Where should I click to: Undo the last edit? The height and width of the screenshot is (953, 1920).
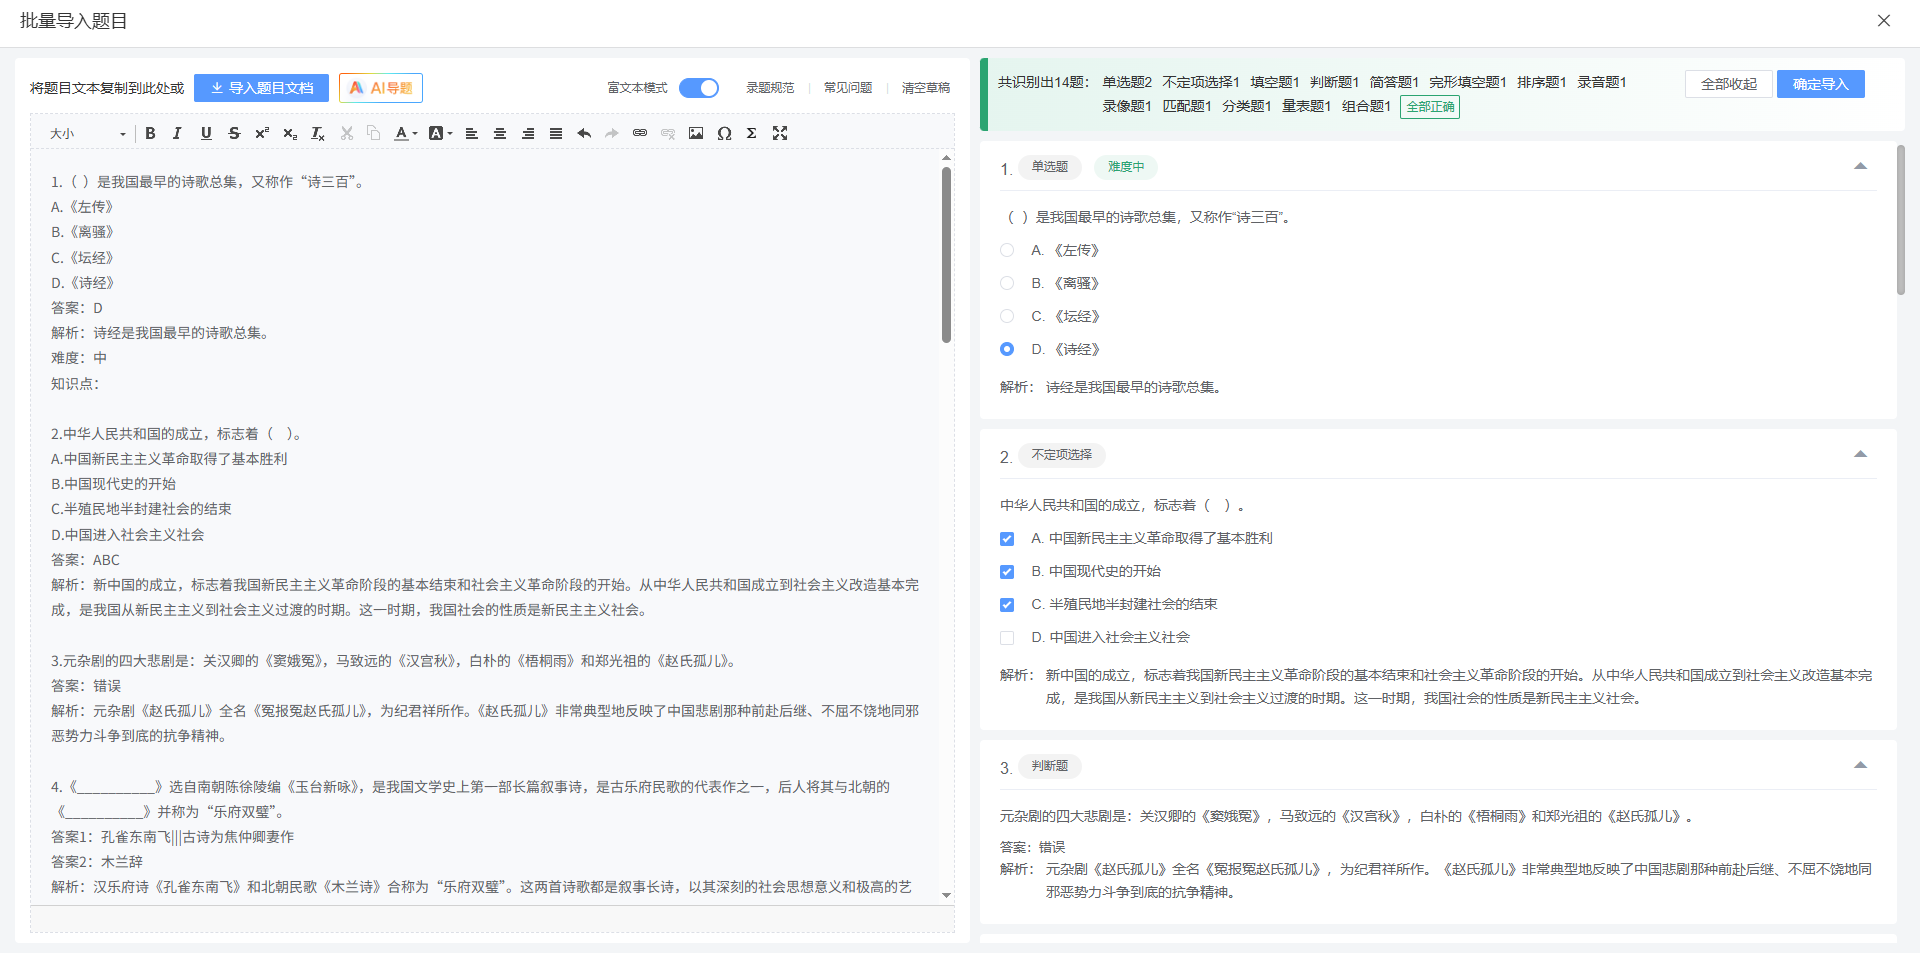point(584,133)
